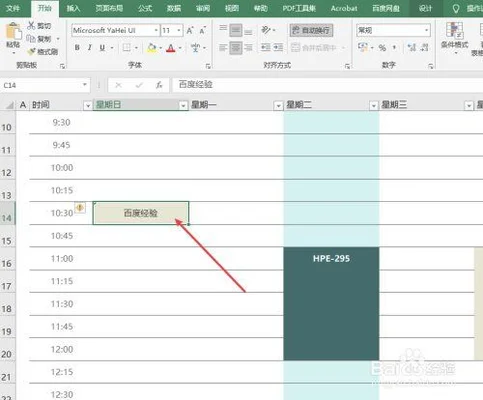Screen dimensions: 483x400
Task: Toggle bold (B) formatting
Action: [77, 48]
